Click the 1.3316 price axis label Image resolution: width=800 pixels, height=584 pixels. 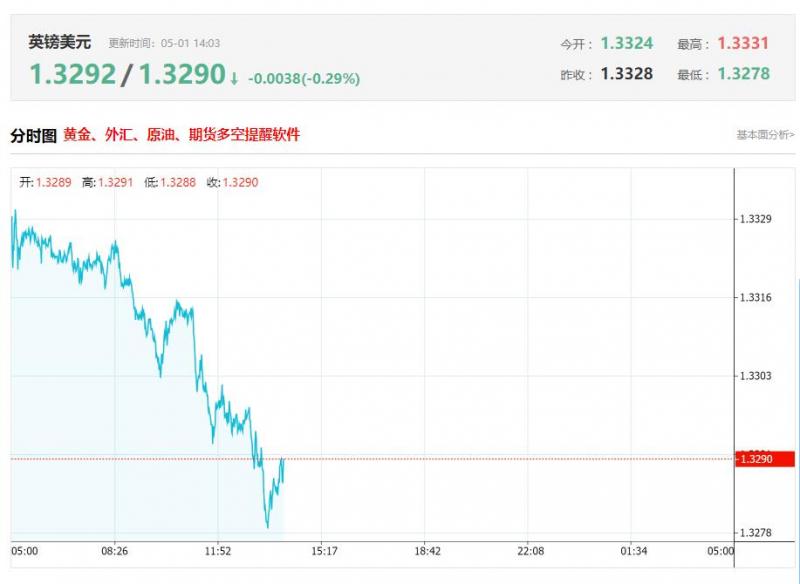[x=754, y=298]
